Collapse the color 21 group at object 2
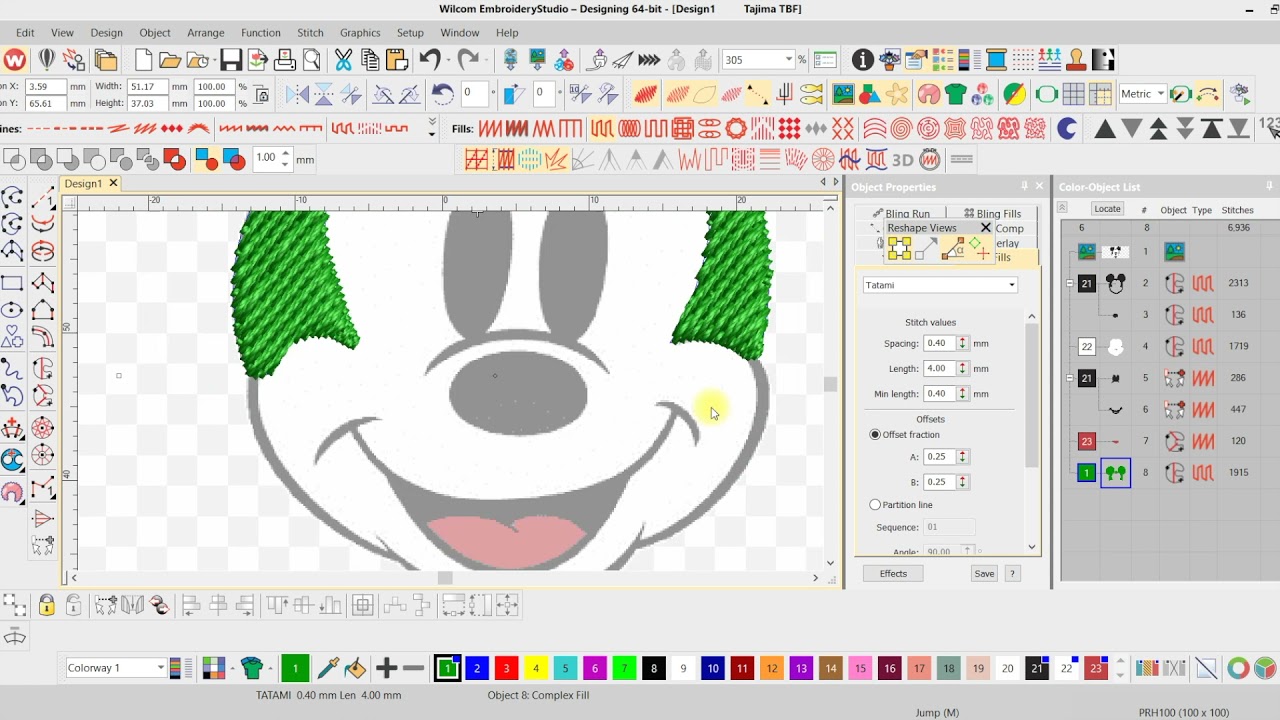This screenshot has width=1280, height=720. click(1069, 283)
